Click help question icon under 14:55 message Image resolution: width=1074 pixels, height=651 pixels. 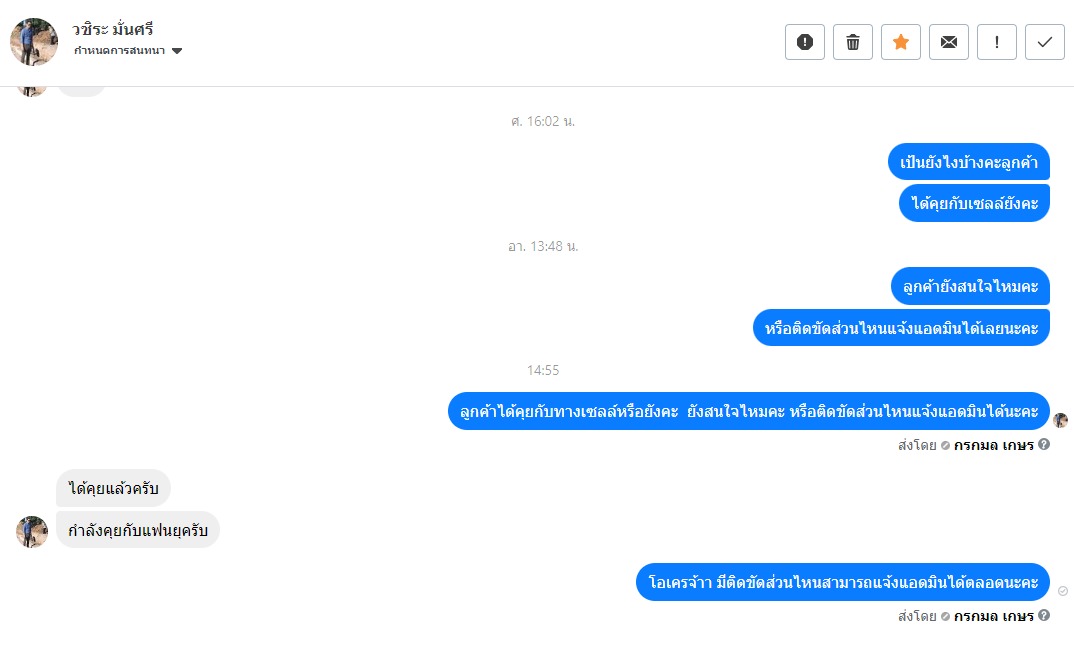[x=1044, y=445]
